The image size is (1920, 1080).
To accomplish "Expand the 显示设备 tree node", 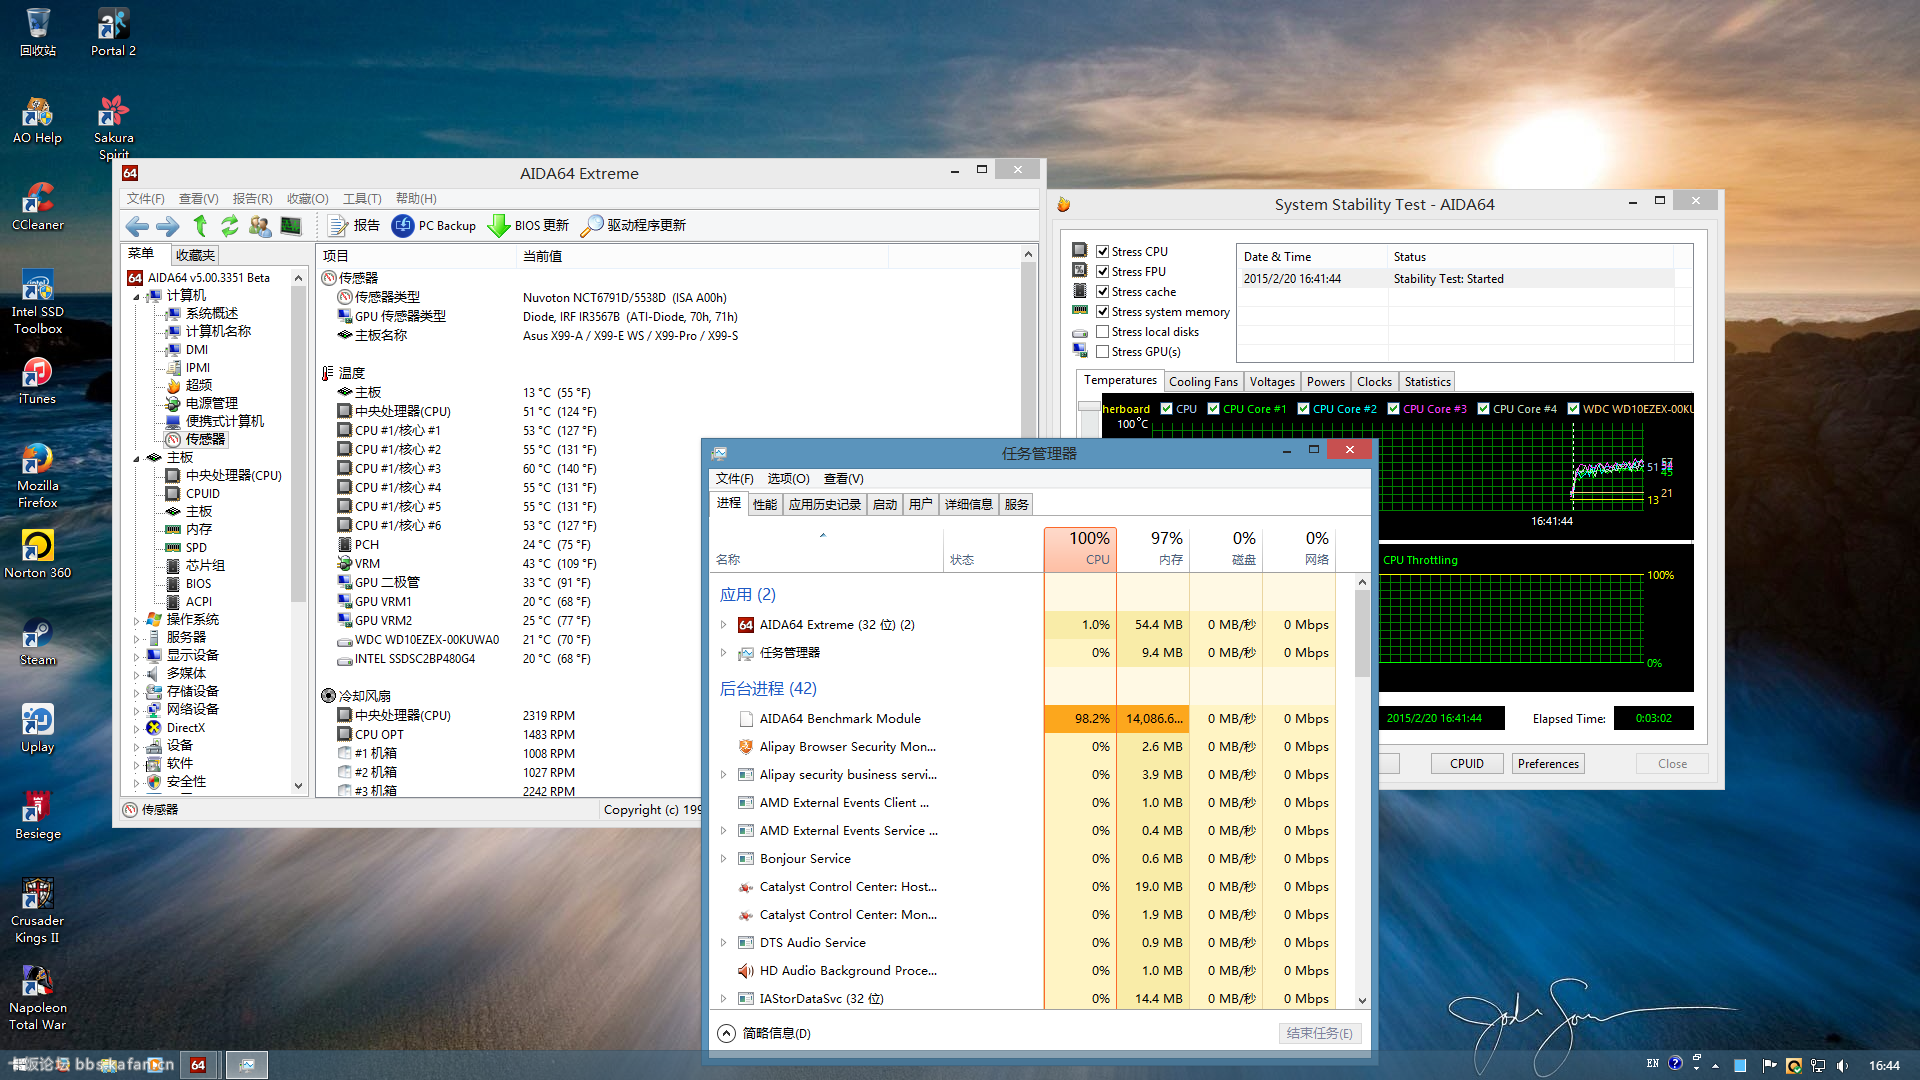I will click(137, 656).
